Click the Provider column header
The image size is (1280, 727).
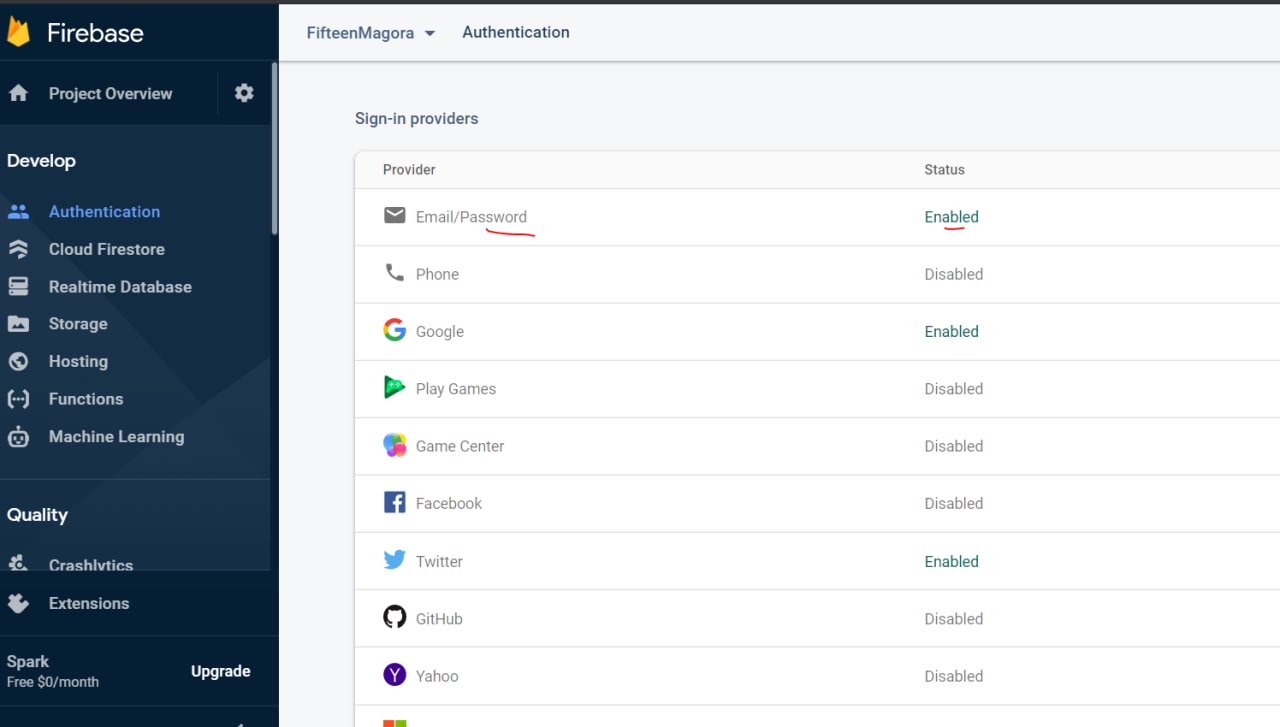pyautogui.click(x=409, y=169)
